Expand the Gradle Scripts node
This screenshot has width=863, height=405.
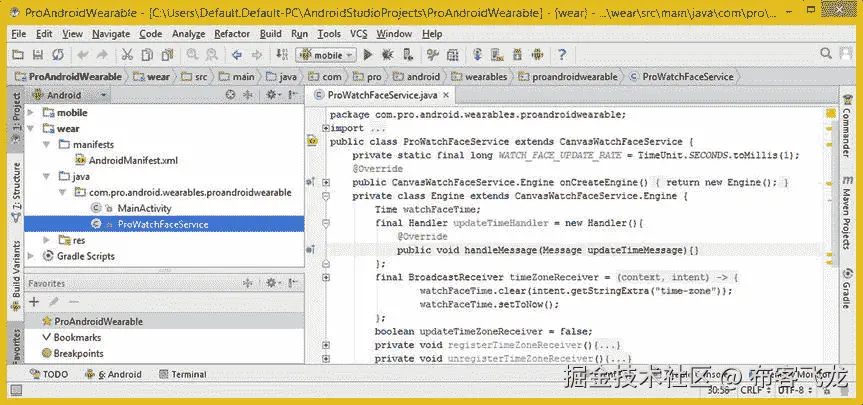(x=31, y=256)
